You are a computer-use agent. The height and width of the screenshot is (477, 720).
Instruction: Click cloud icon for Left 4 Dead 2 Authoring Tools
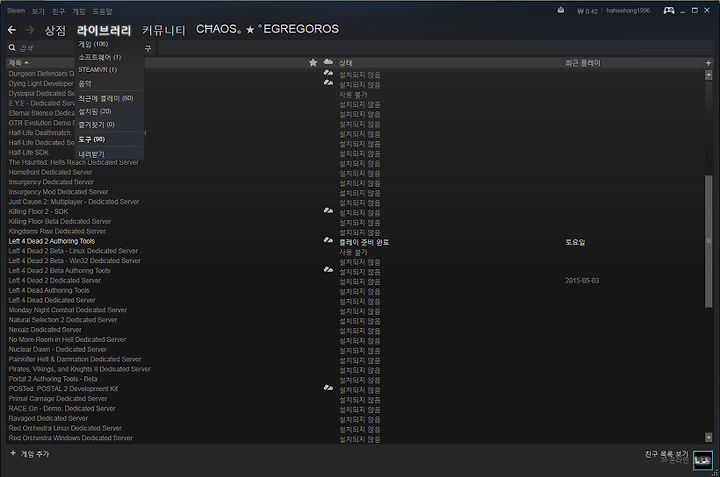[328, 240]
